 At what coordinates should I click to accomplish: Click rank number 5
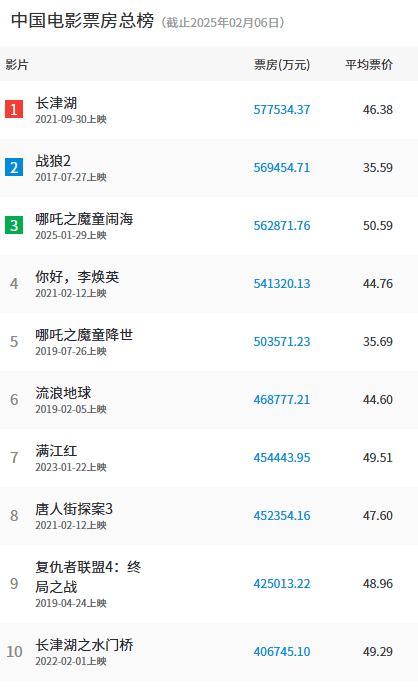(x=14, y=342)
